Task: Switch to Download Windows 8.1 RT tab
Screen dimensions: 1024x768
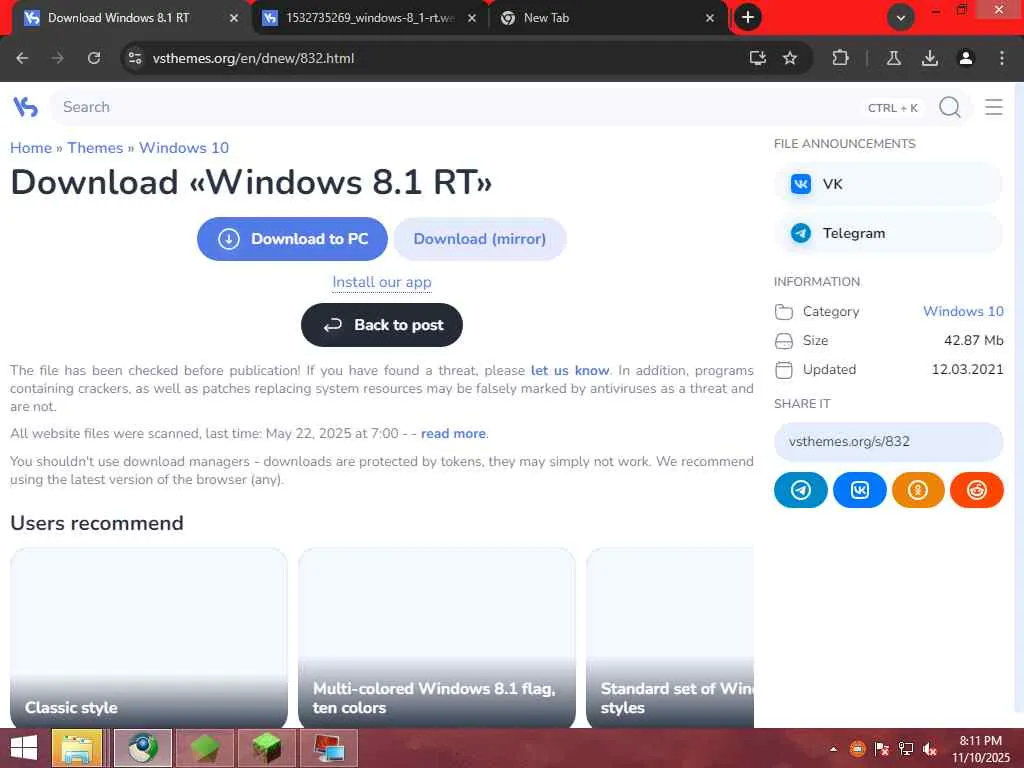Action: tap(119, 18)
